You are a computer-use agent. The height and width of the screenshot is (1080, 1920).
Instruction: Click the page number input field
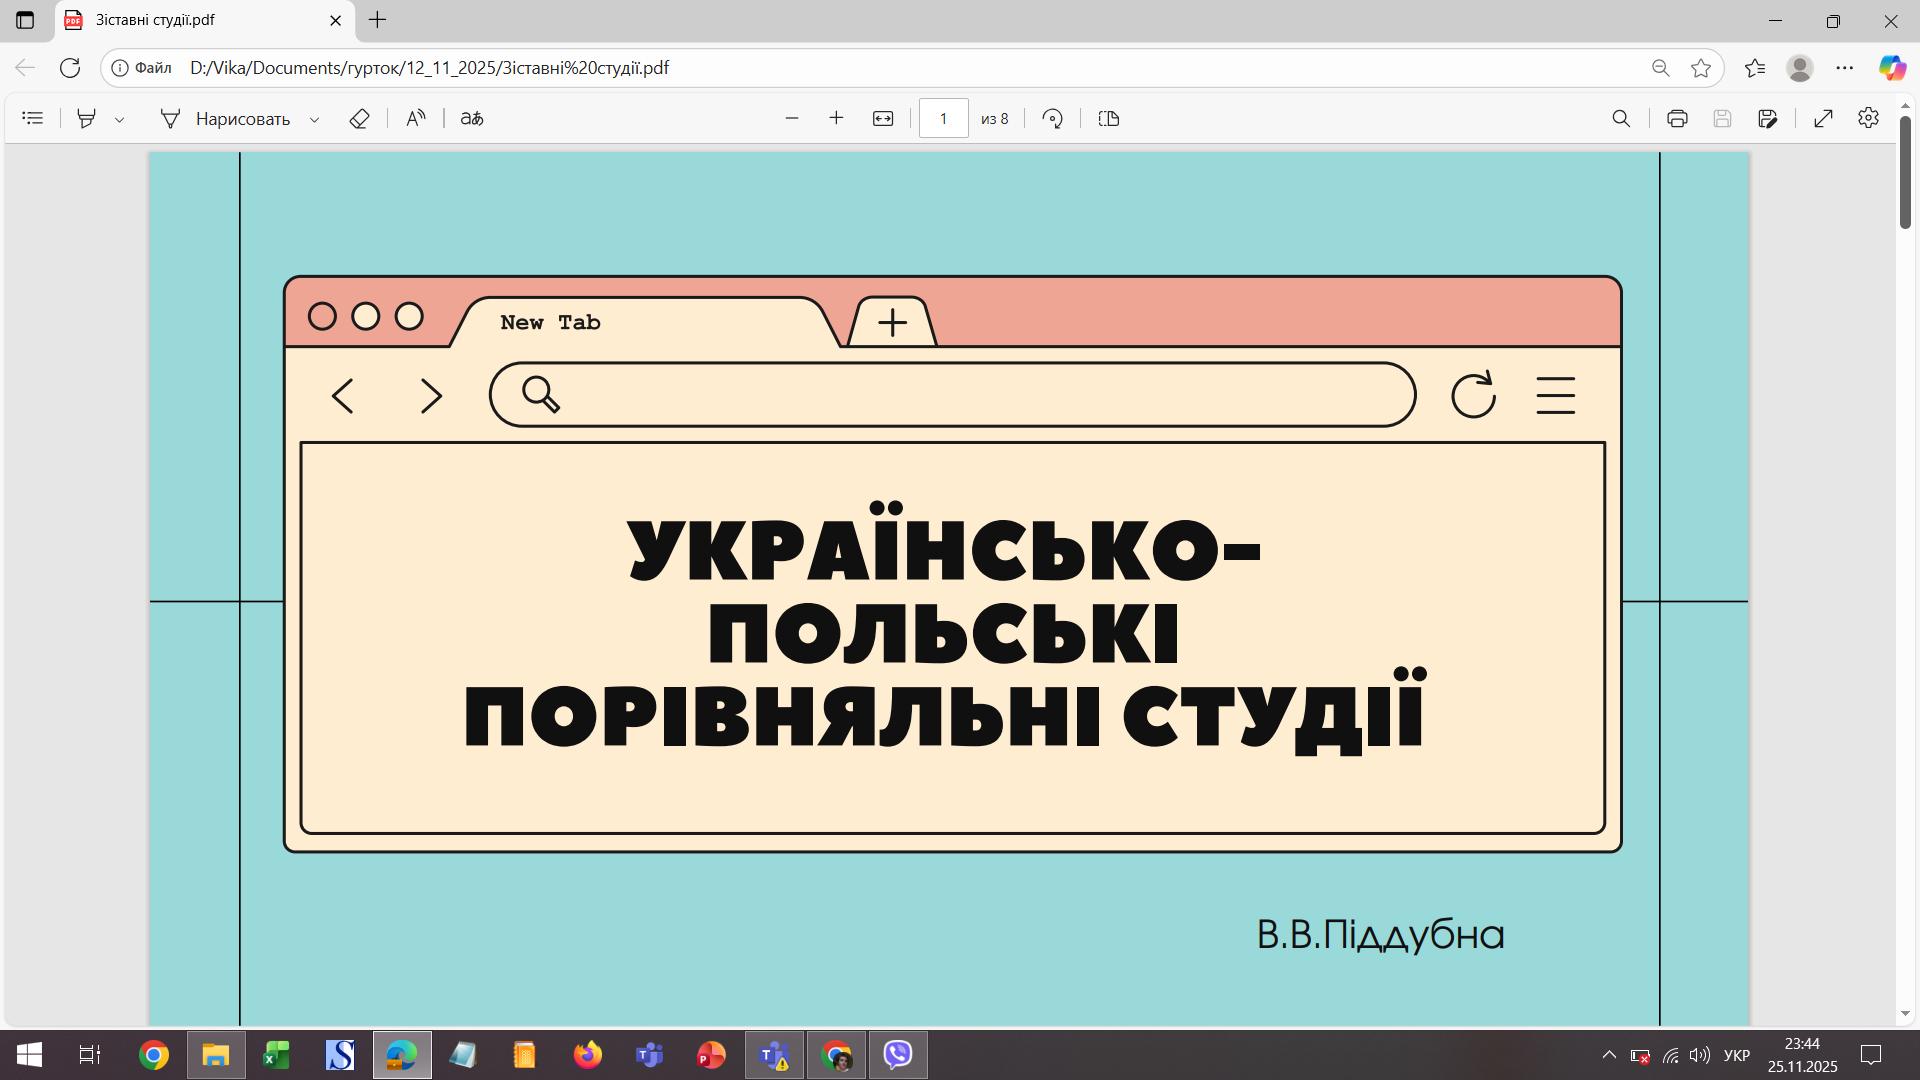[x=943, y=118]
